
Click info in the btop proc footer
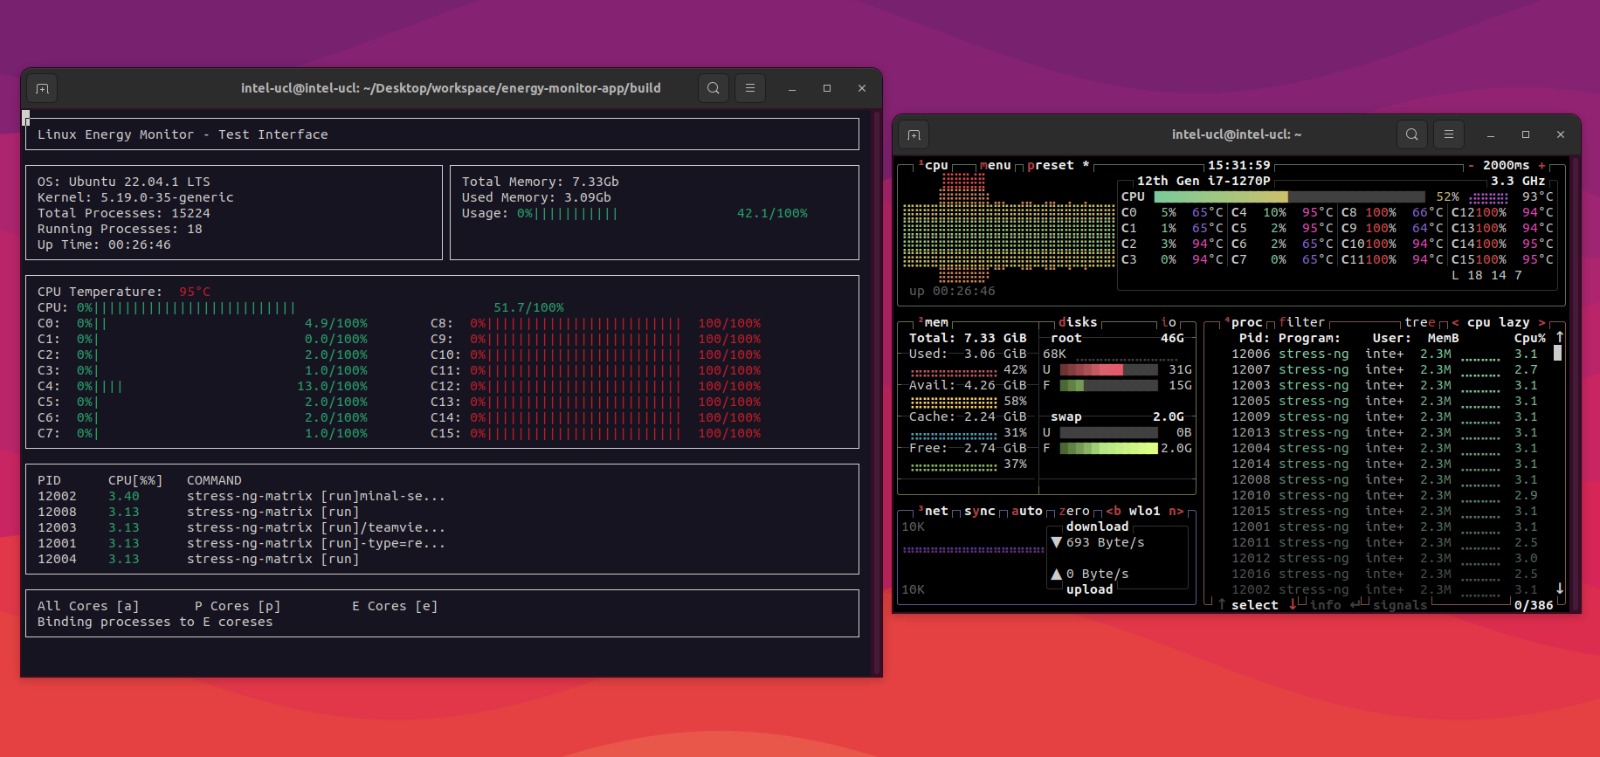(x=1326, y=605)
